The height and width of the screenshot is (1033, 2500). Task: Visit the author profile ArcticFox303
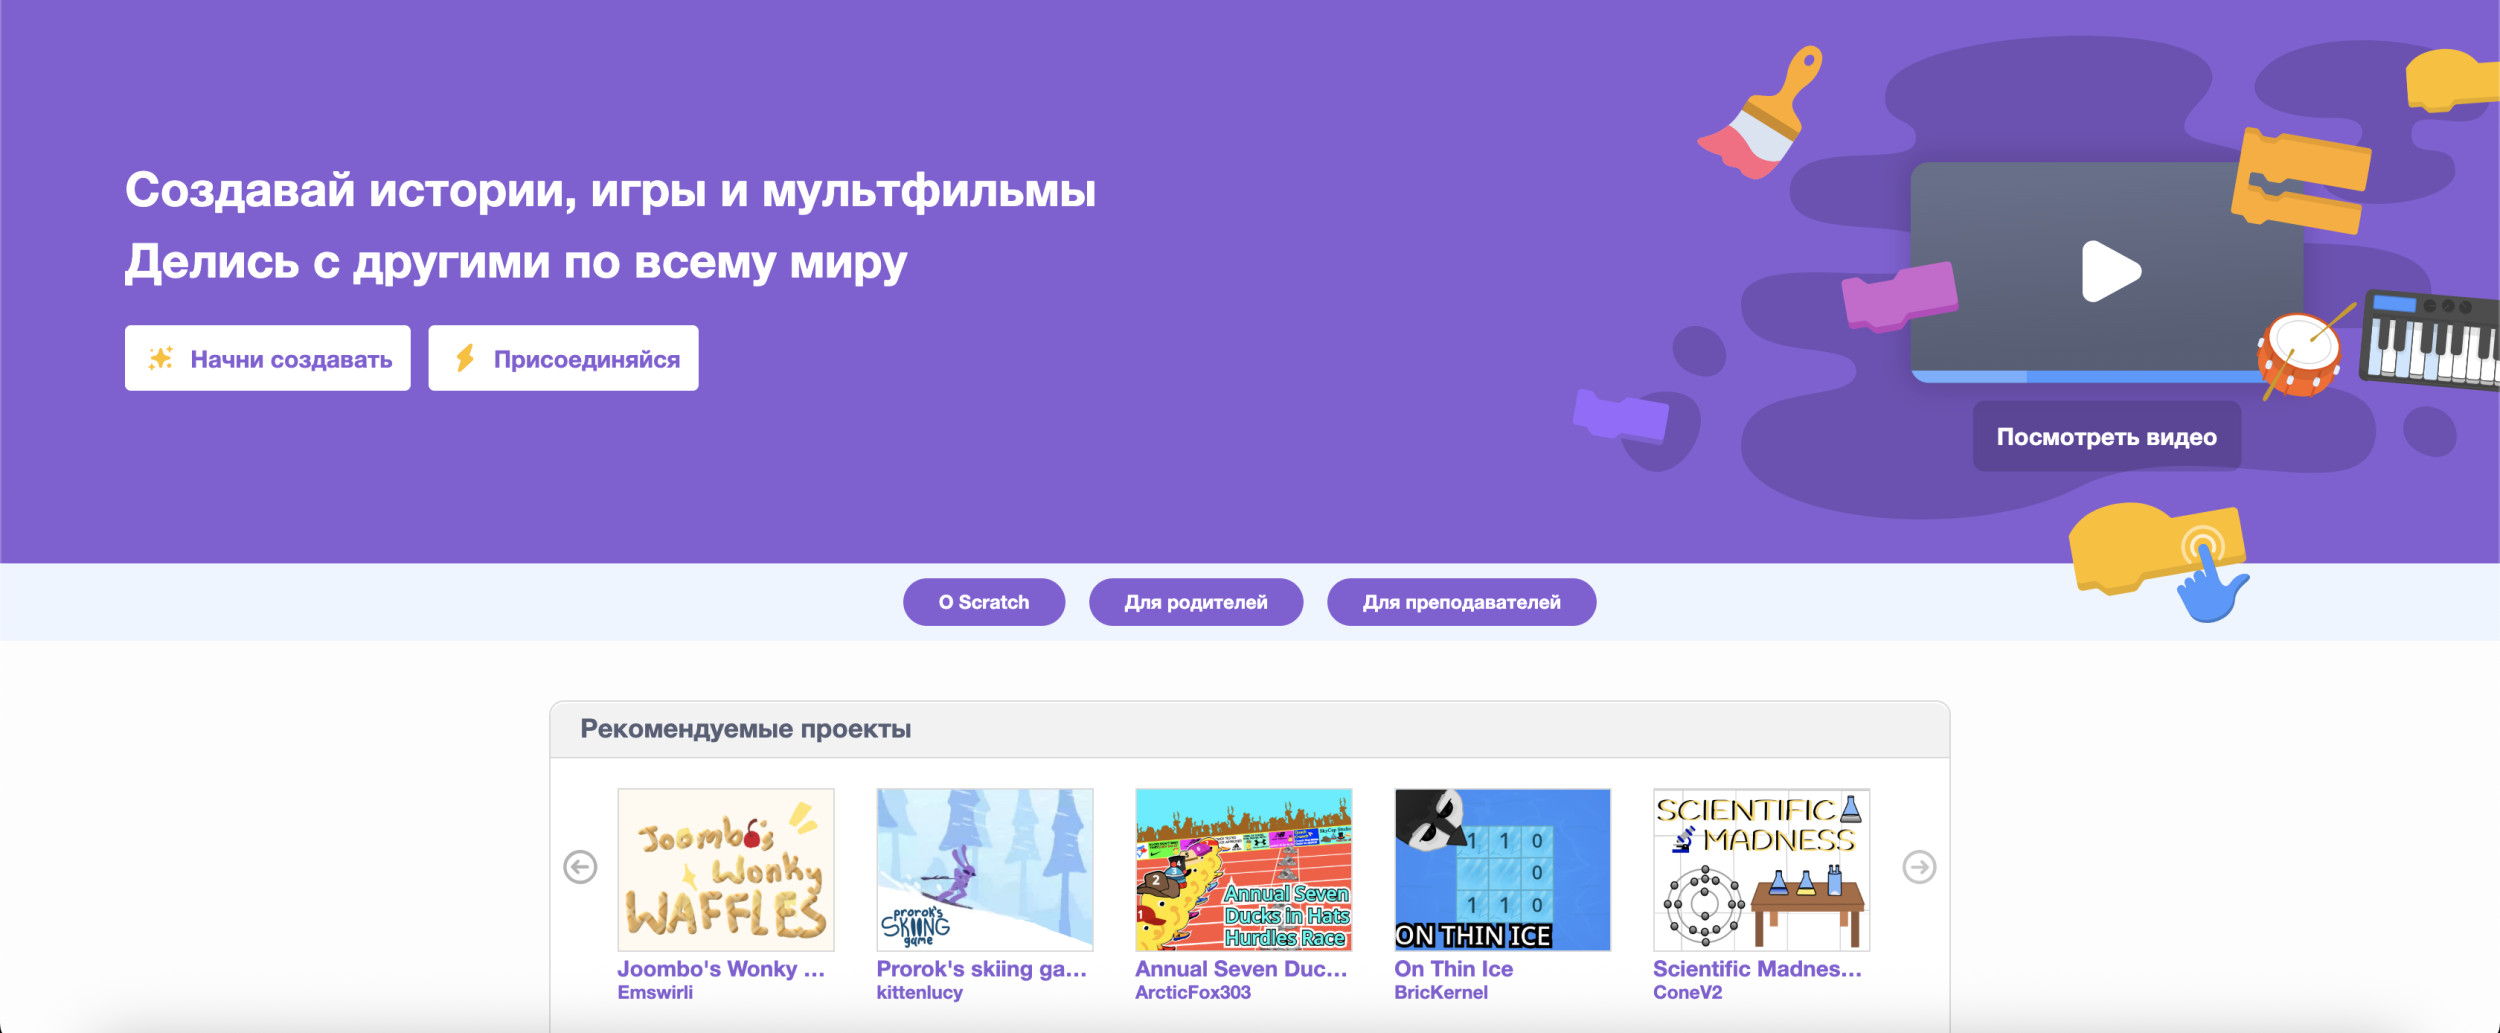(1193, 992)
